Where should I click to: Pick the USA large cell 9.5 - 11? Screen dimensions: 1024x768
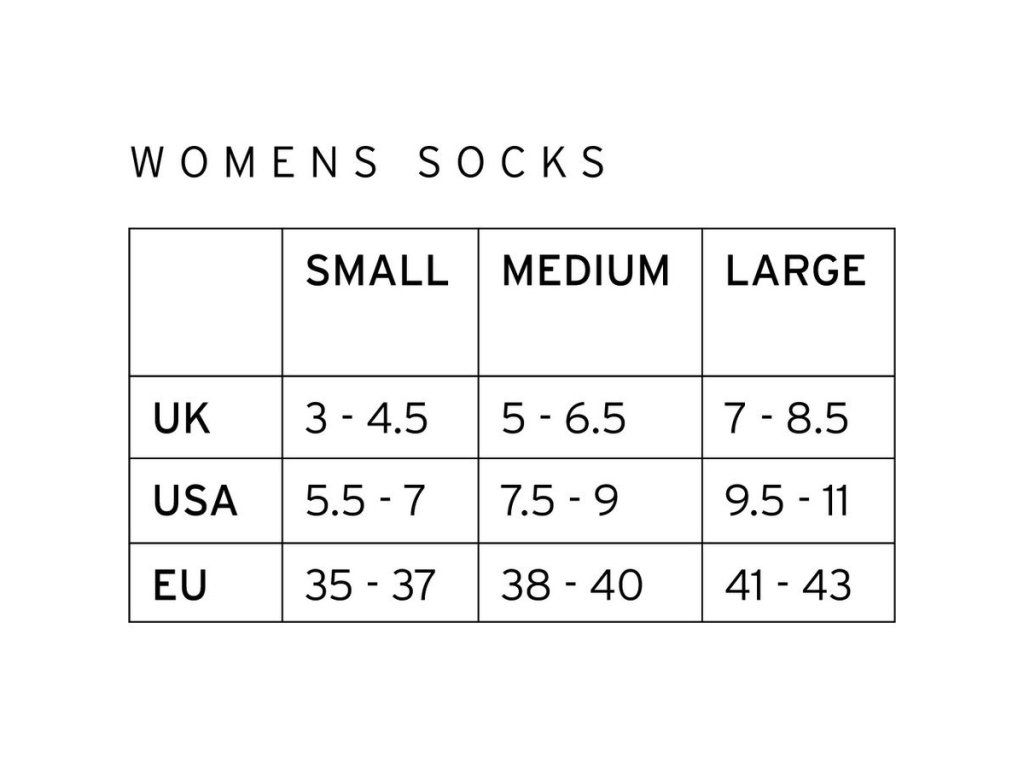coord(787,500)
